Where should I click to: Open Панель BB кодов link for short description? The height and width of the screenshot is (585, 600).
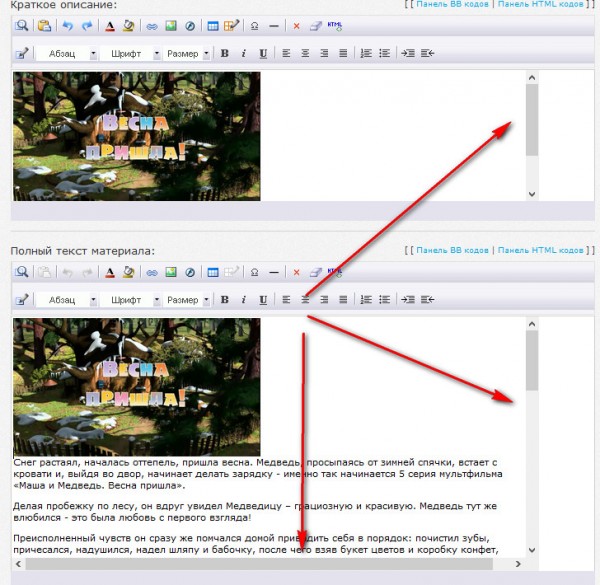click(452, 4)
